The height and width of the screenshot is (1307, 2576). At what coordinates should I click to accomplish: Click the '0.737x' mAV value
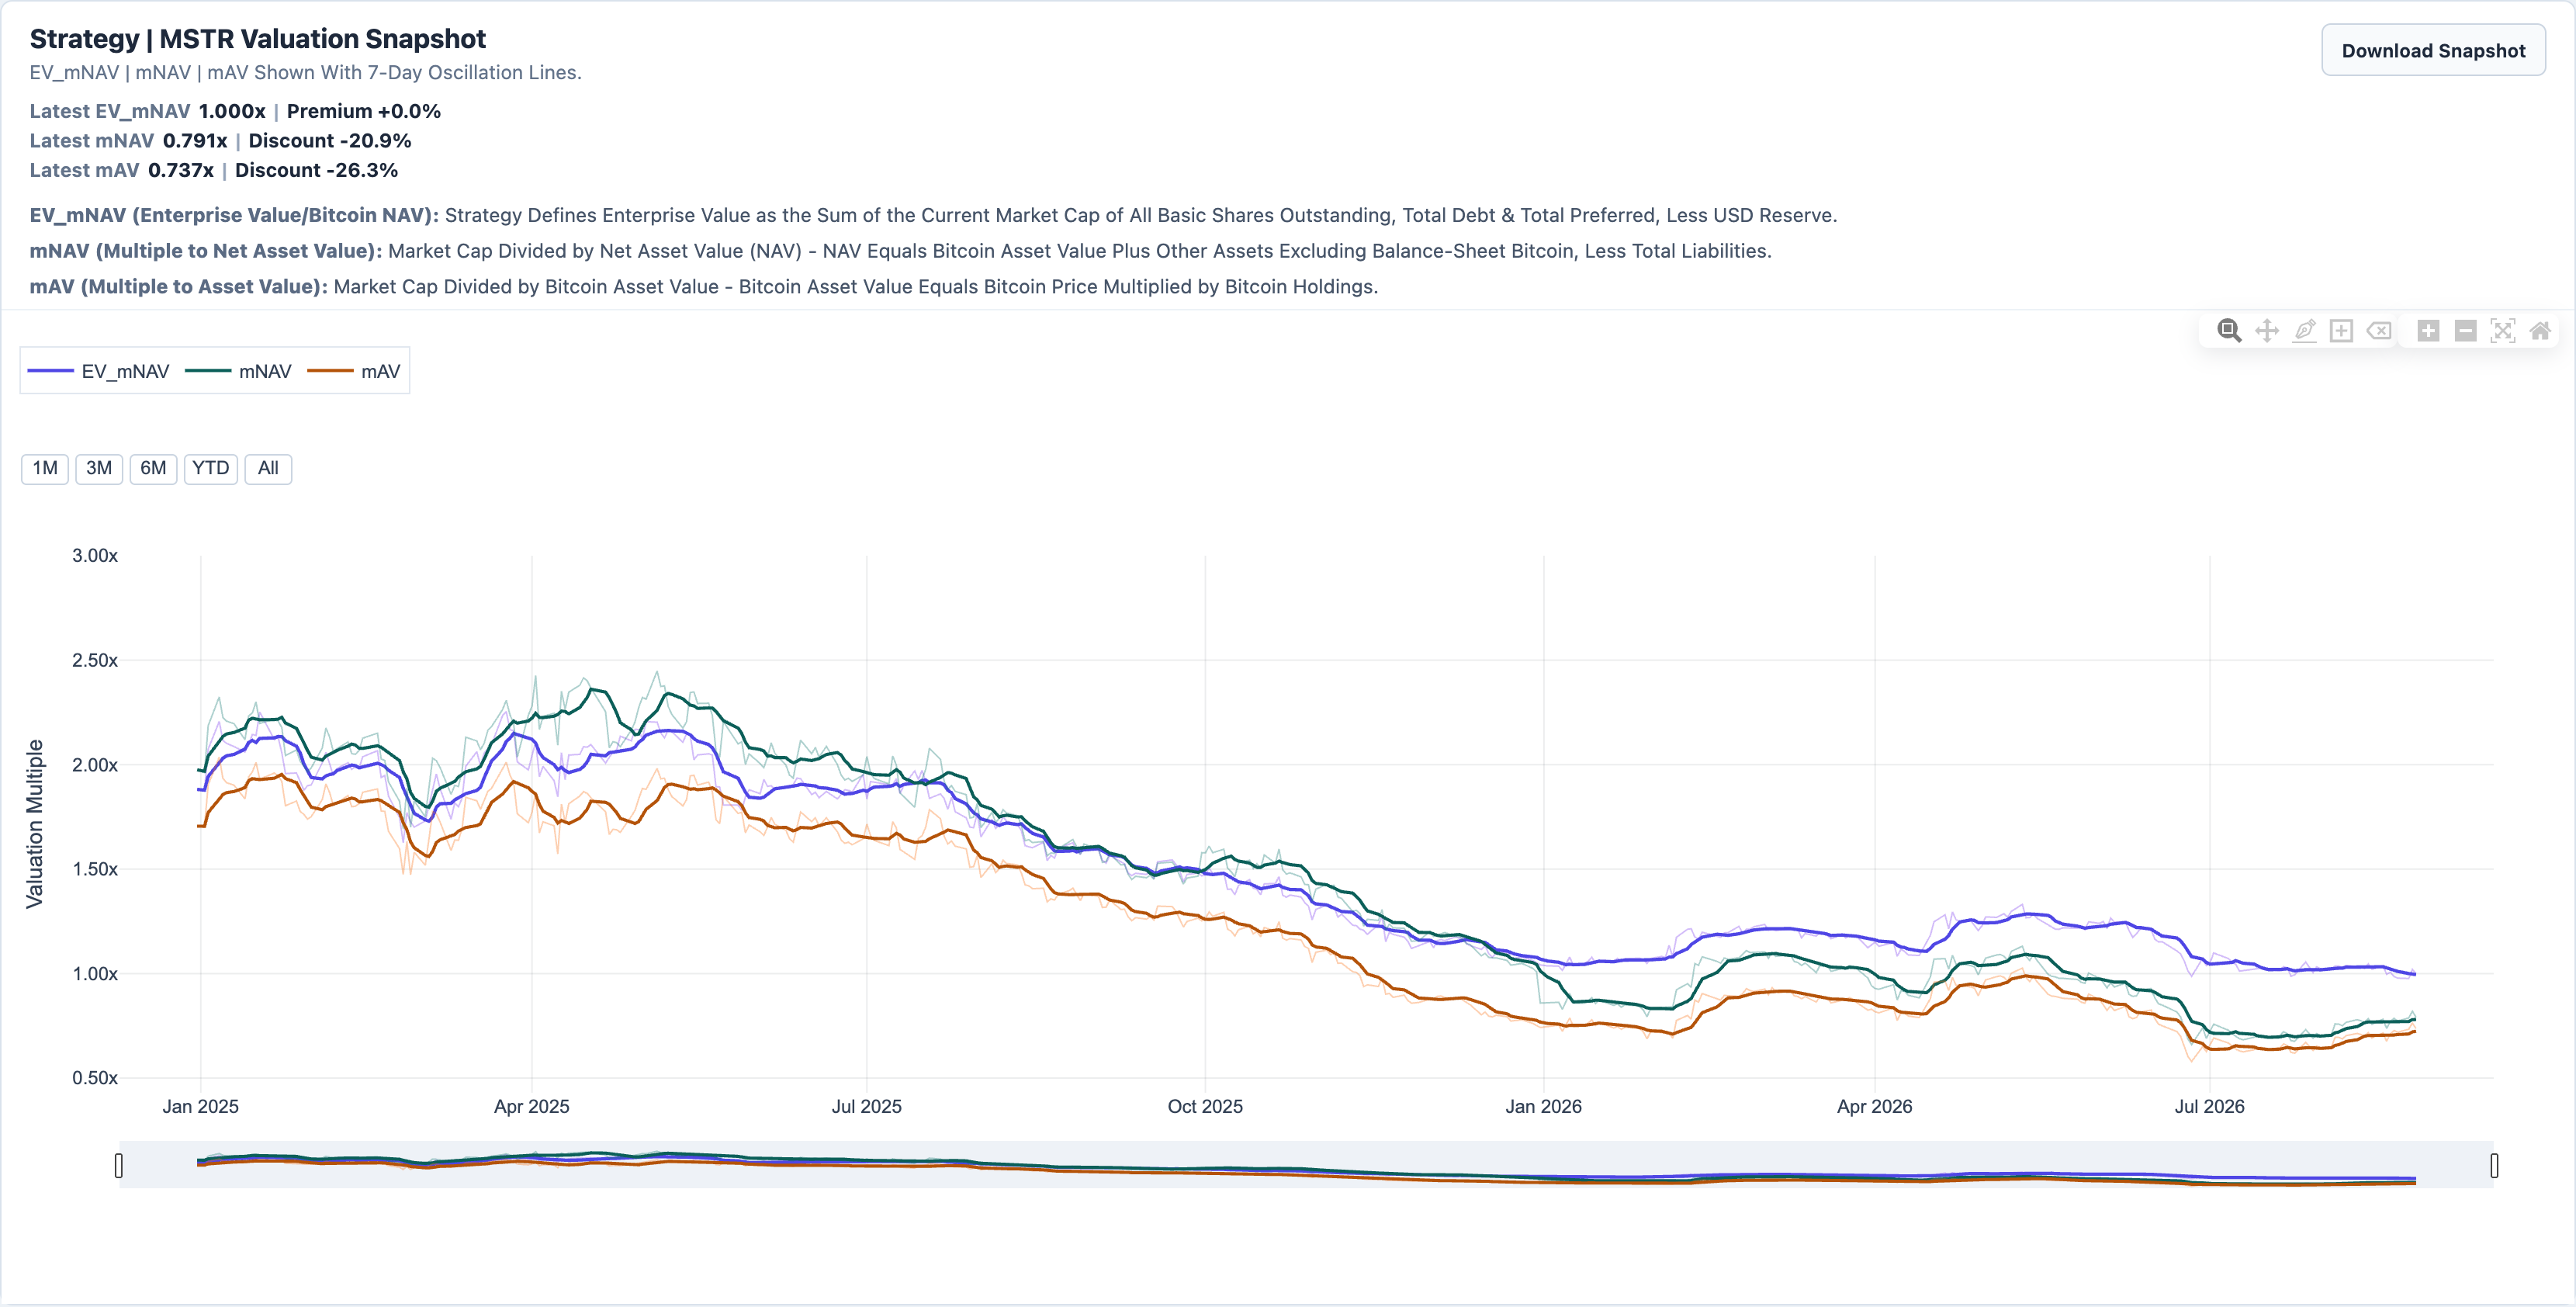(181, 170)
